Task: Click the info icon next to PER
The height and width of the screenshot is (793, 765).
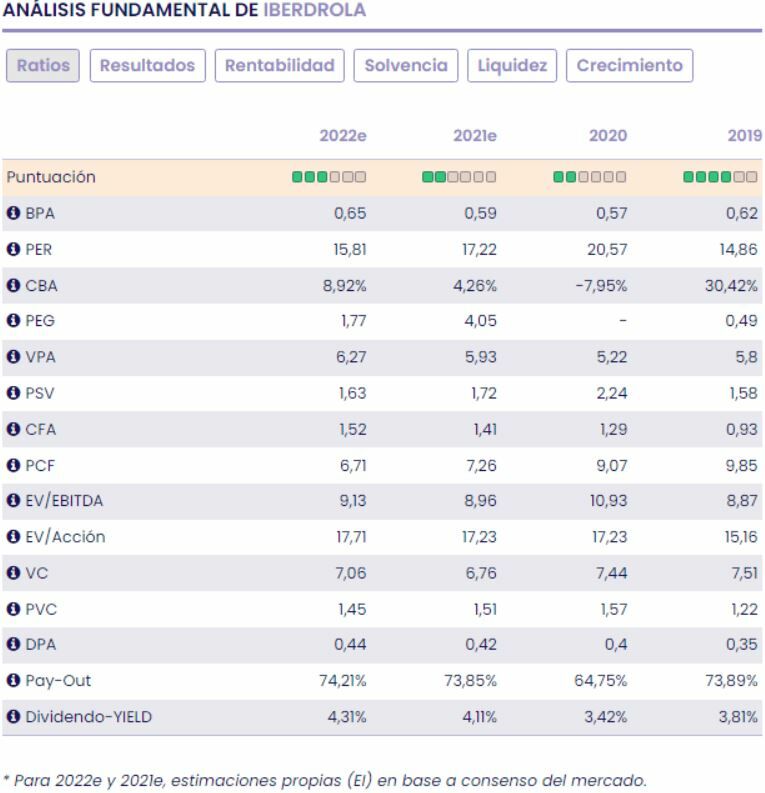Action: point(14,249)
